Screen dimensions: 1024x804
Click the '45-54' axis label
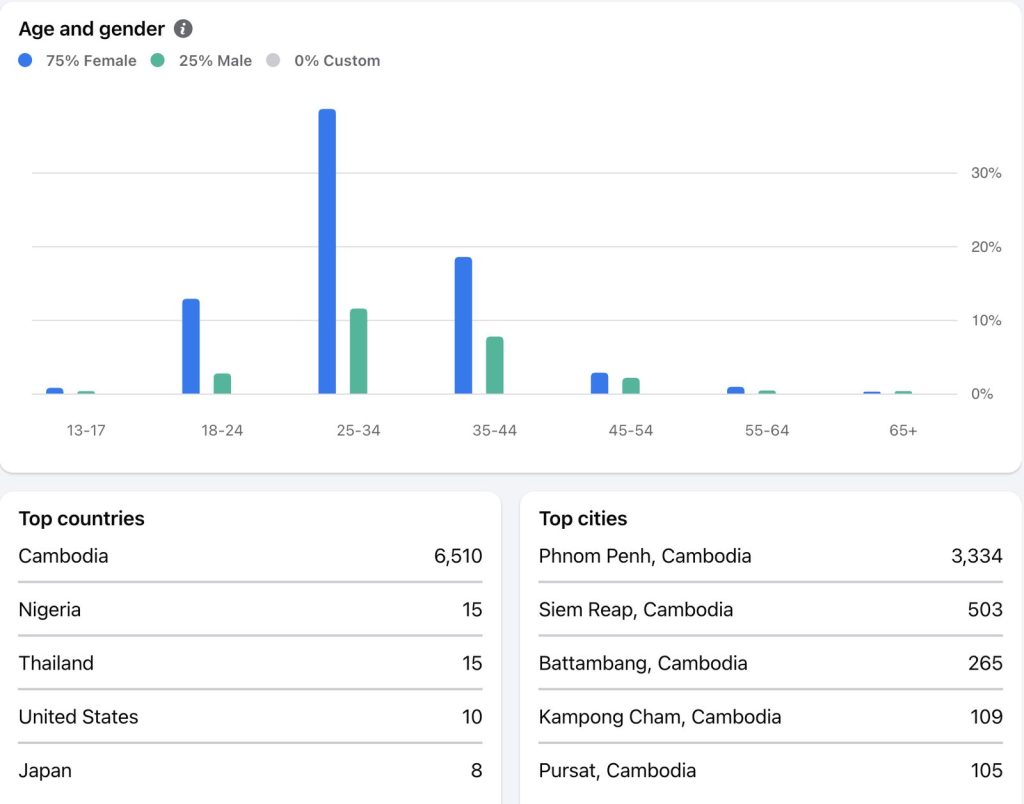pos(631,430)
